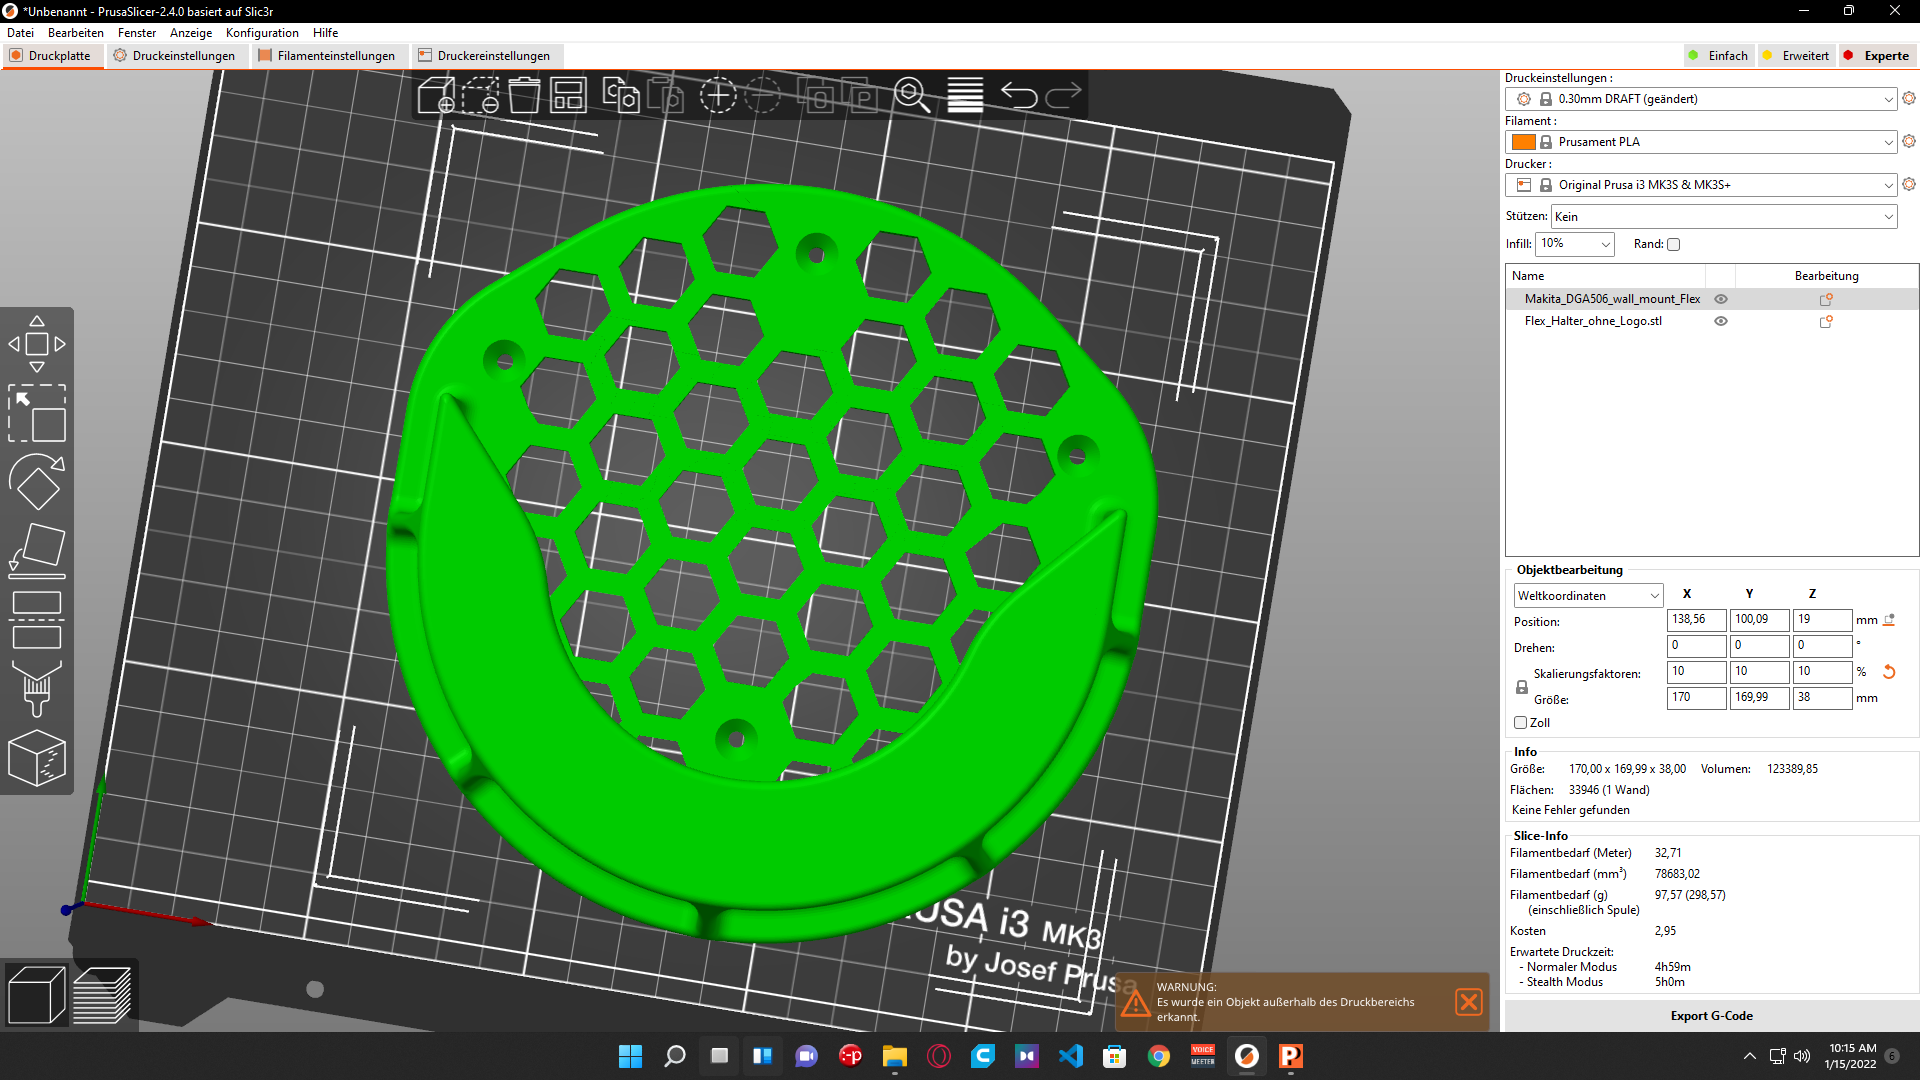Image resolution: width=1920 pixels, height=1080 pixels.
Task: Select the Place on face tool
Action: (x=37, y=551)
